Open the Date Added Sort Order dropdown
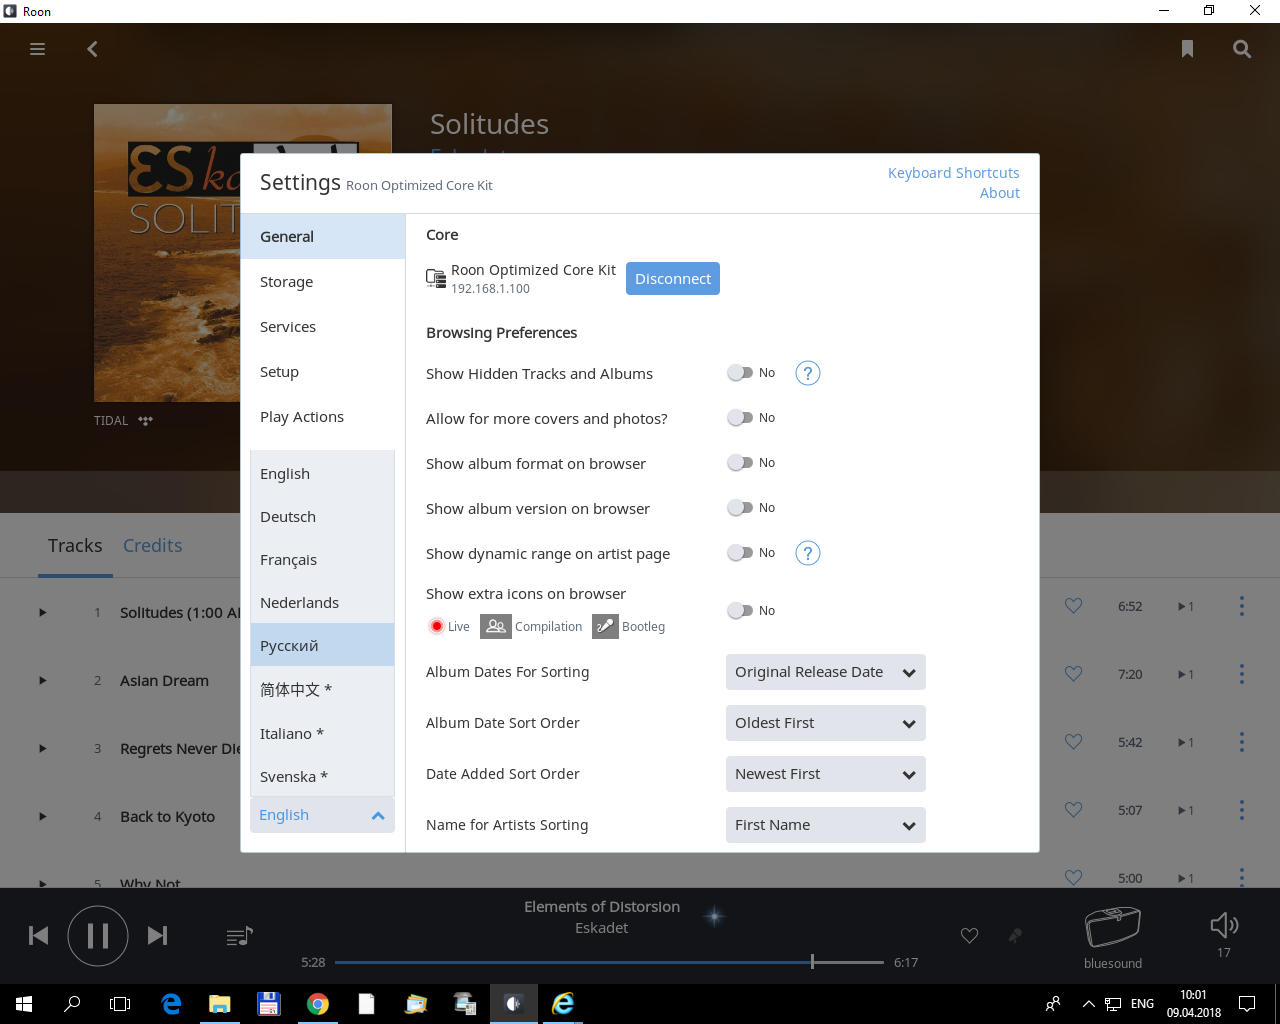Viewport: 1280px width, 1024px height. (825, 774)
